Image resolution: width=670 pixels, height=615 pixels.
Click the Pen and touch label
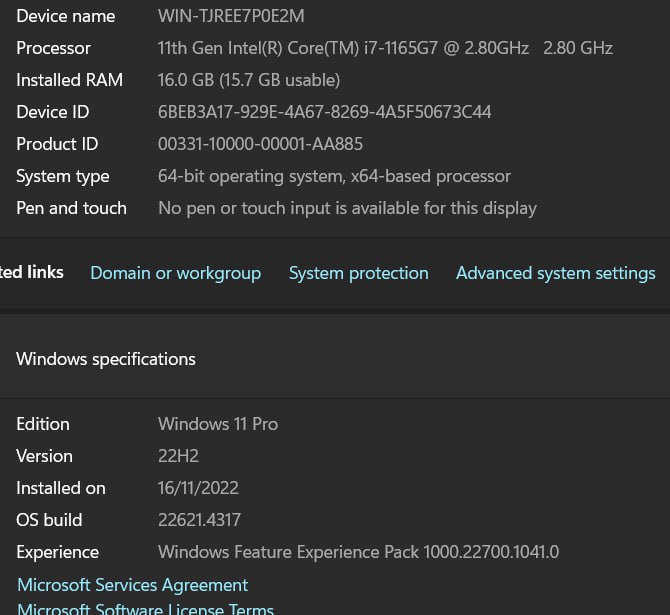click(x=71, y=208)
